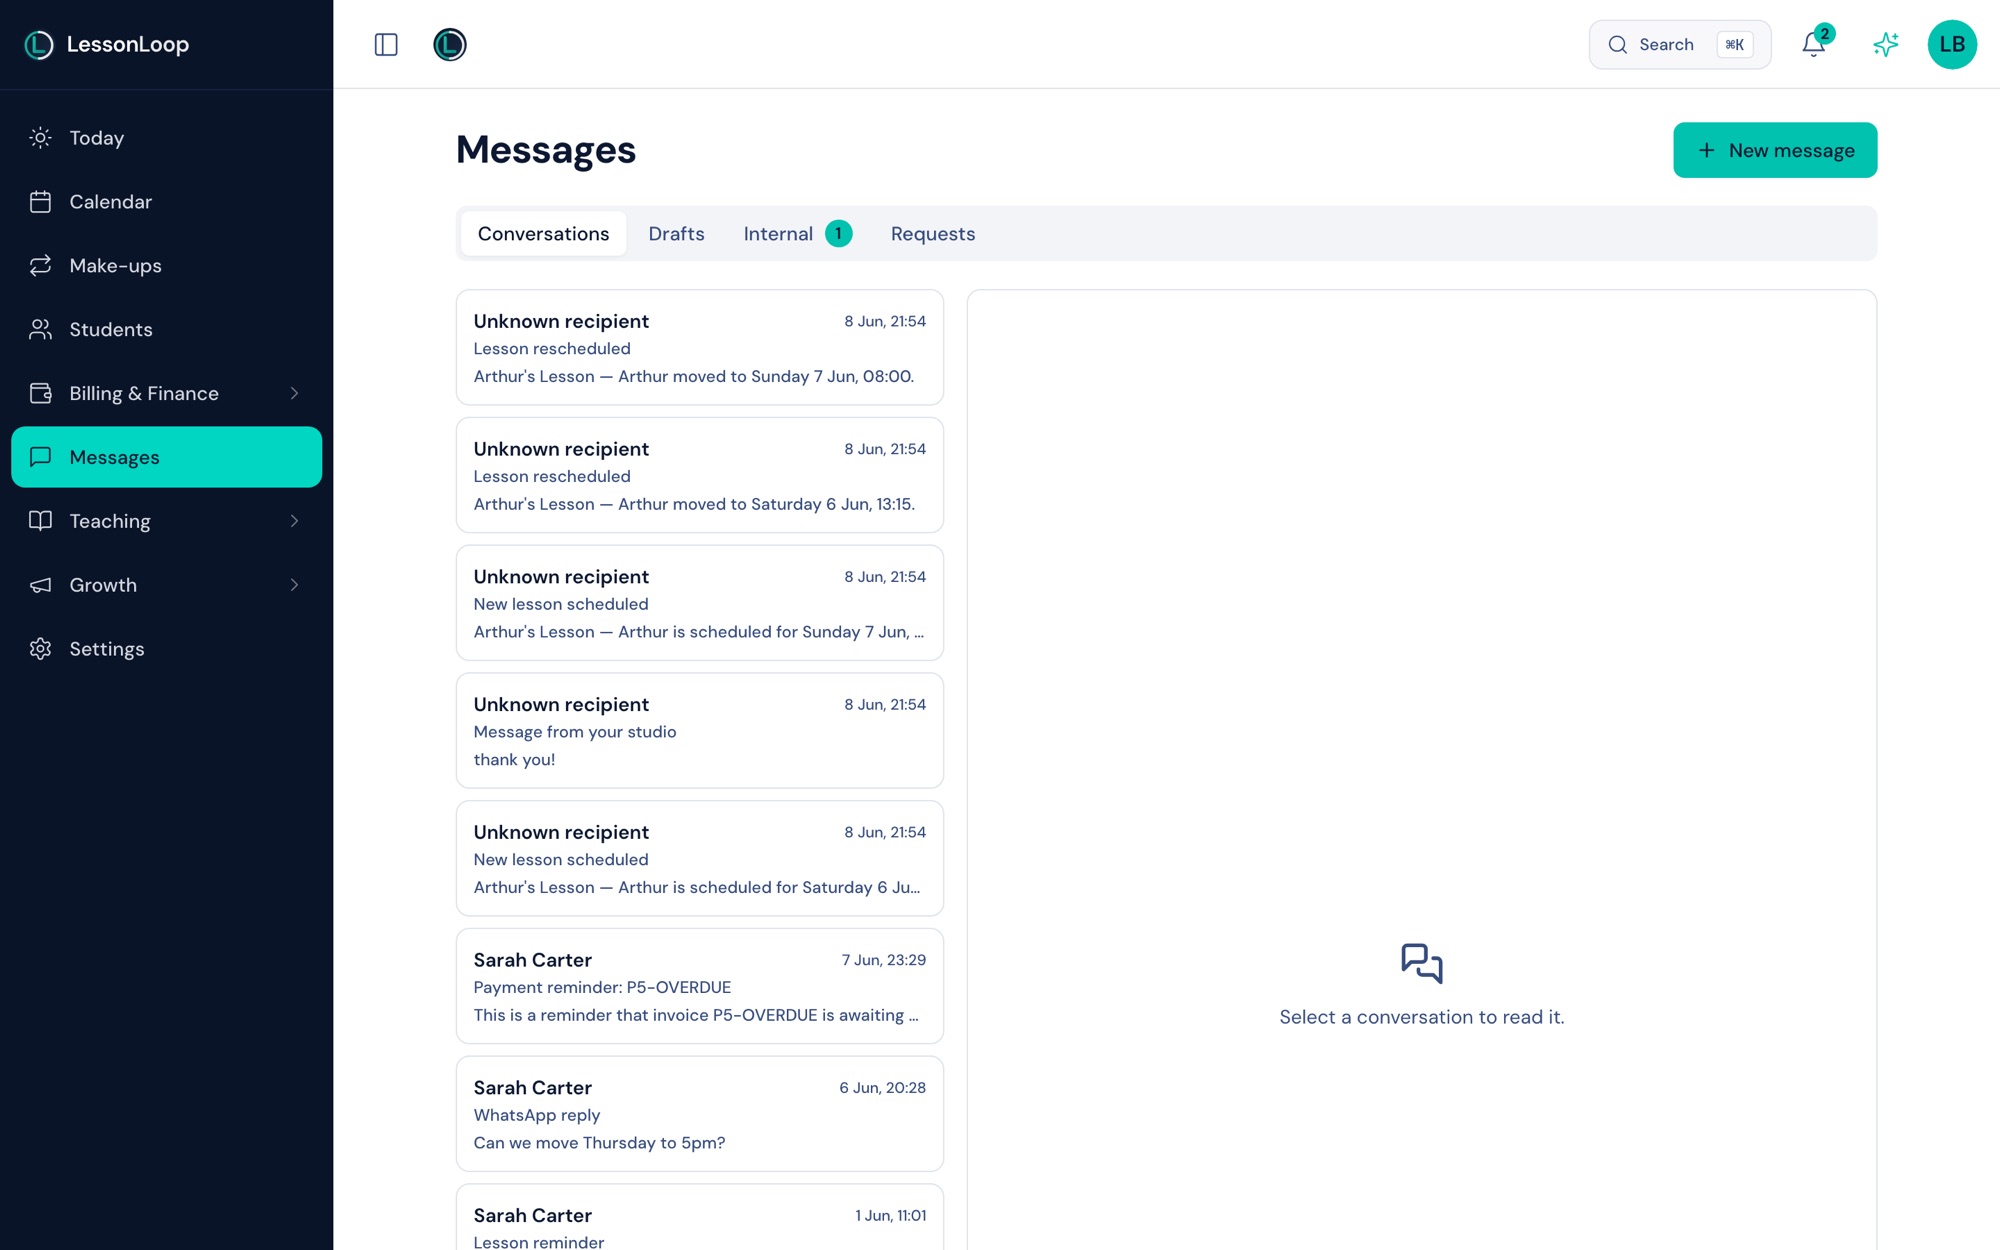
Task: Click the Growth megaphone icon
Action: 40,585
